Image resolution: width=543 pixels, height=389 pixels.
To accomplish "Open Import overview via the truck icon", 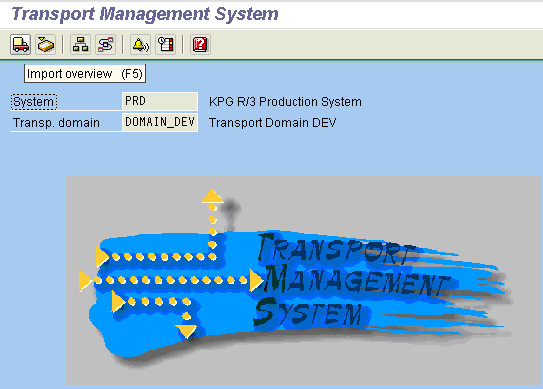I will click(20, 44).
